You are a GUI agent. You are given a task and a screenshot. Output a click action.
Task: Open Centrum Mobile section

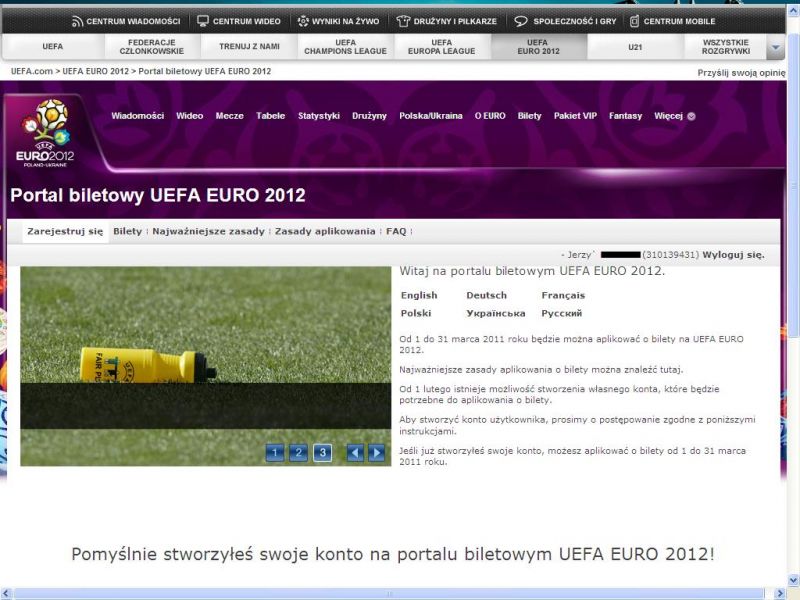coord(679,21)
